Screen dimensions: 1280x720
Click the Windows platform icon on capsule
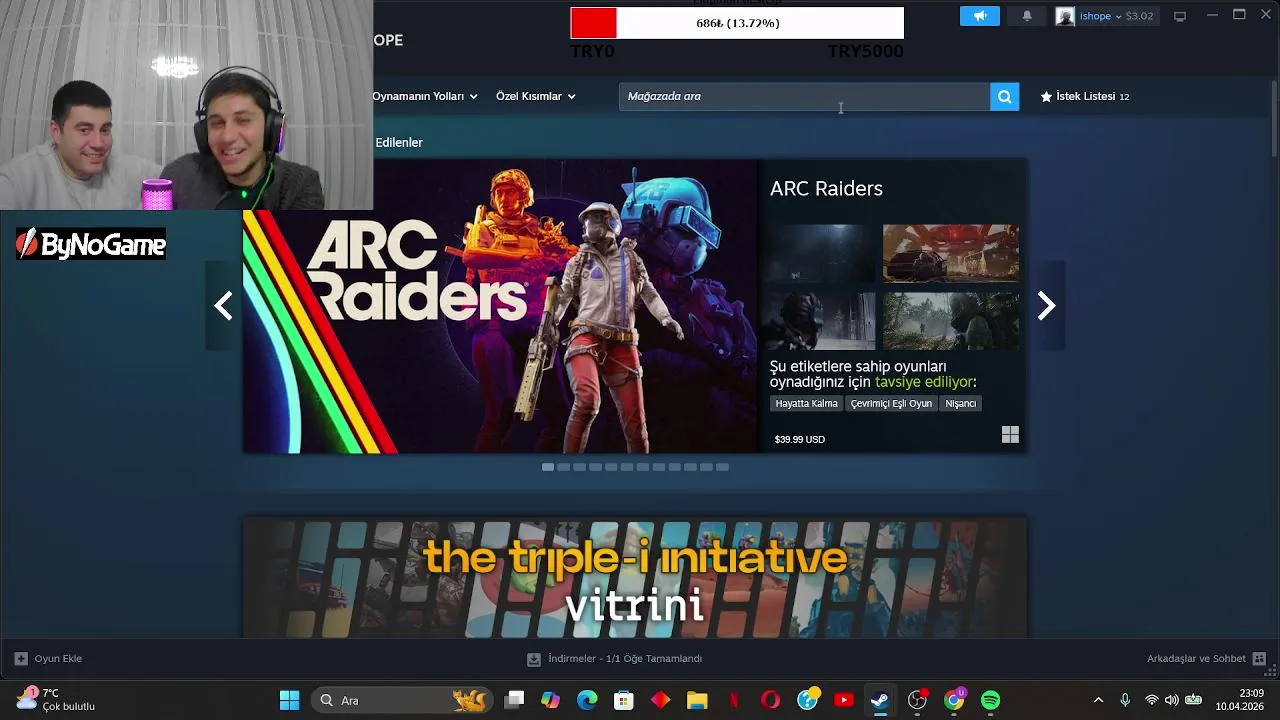1010,435
